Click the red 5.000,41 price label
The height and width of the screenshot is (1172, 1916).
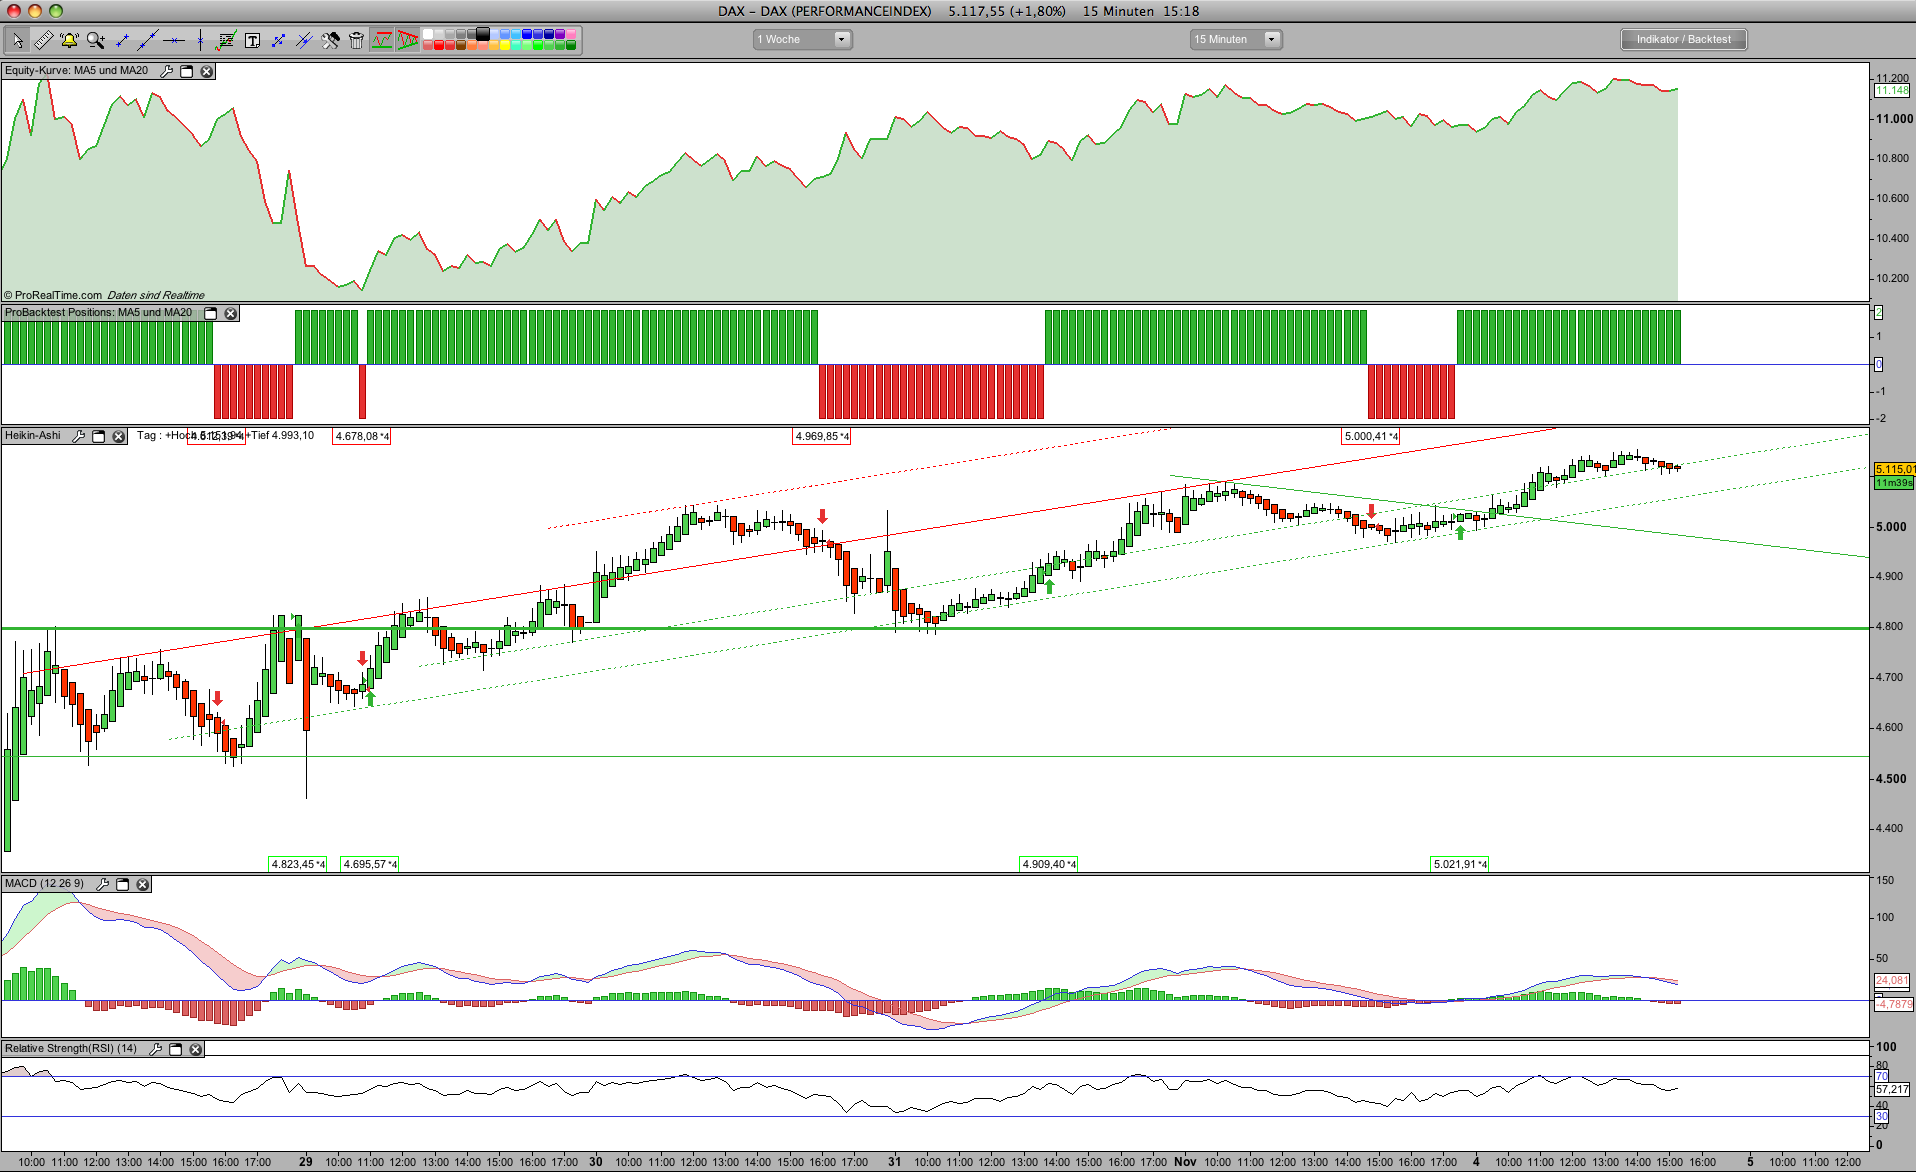[x=1371, y=436]
